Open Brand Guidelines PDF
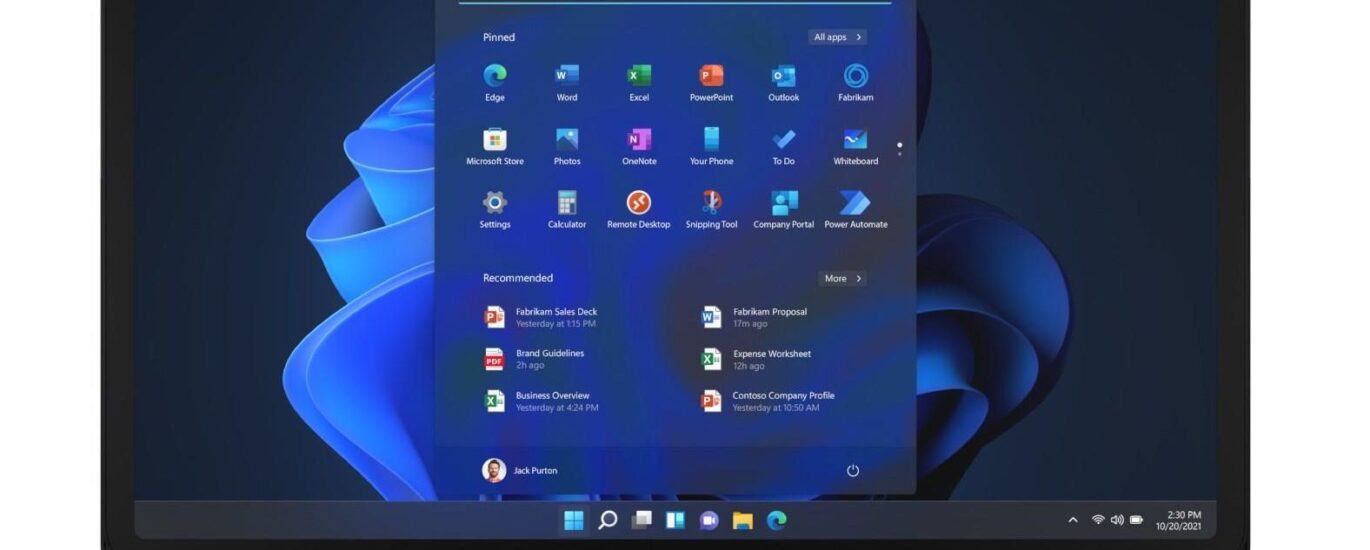The width and height of the screenshot is (1370, 550). click(x=534, y=359)
